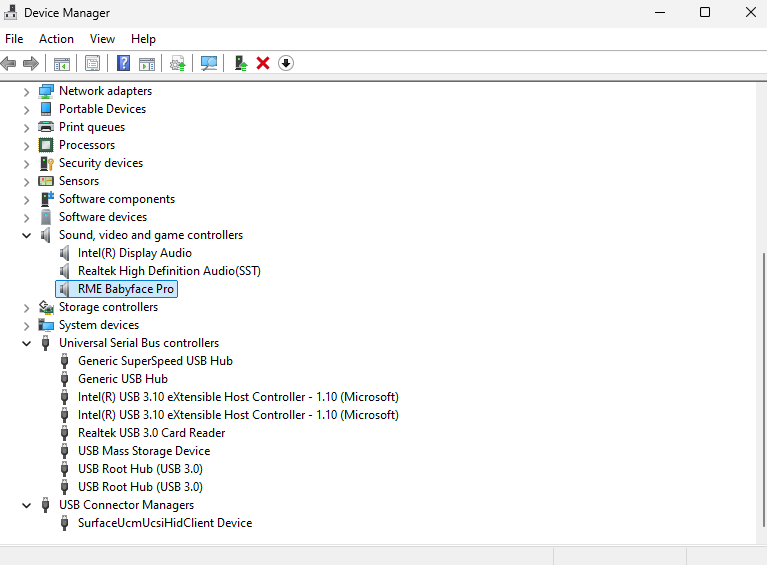Click the red X Uninstall device icon
Image resolution: width=767 pixels, height=565 pixels.
(263, 63)
